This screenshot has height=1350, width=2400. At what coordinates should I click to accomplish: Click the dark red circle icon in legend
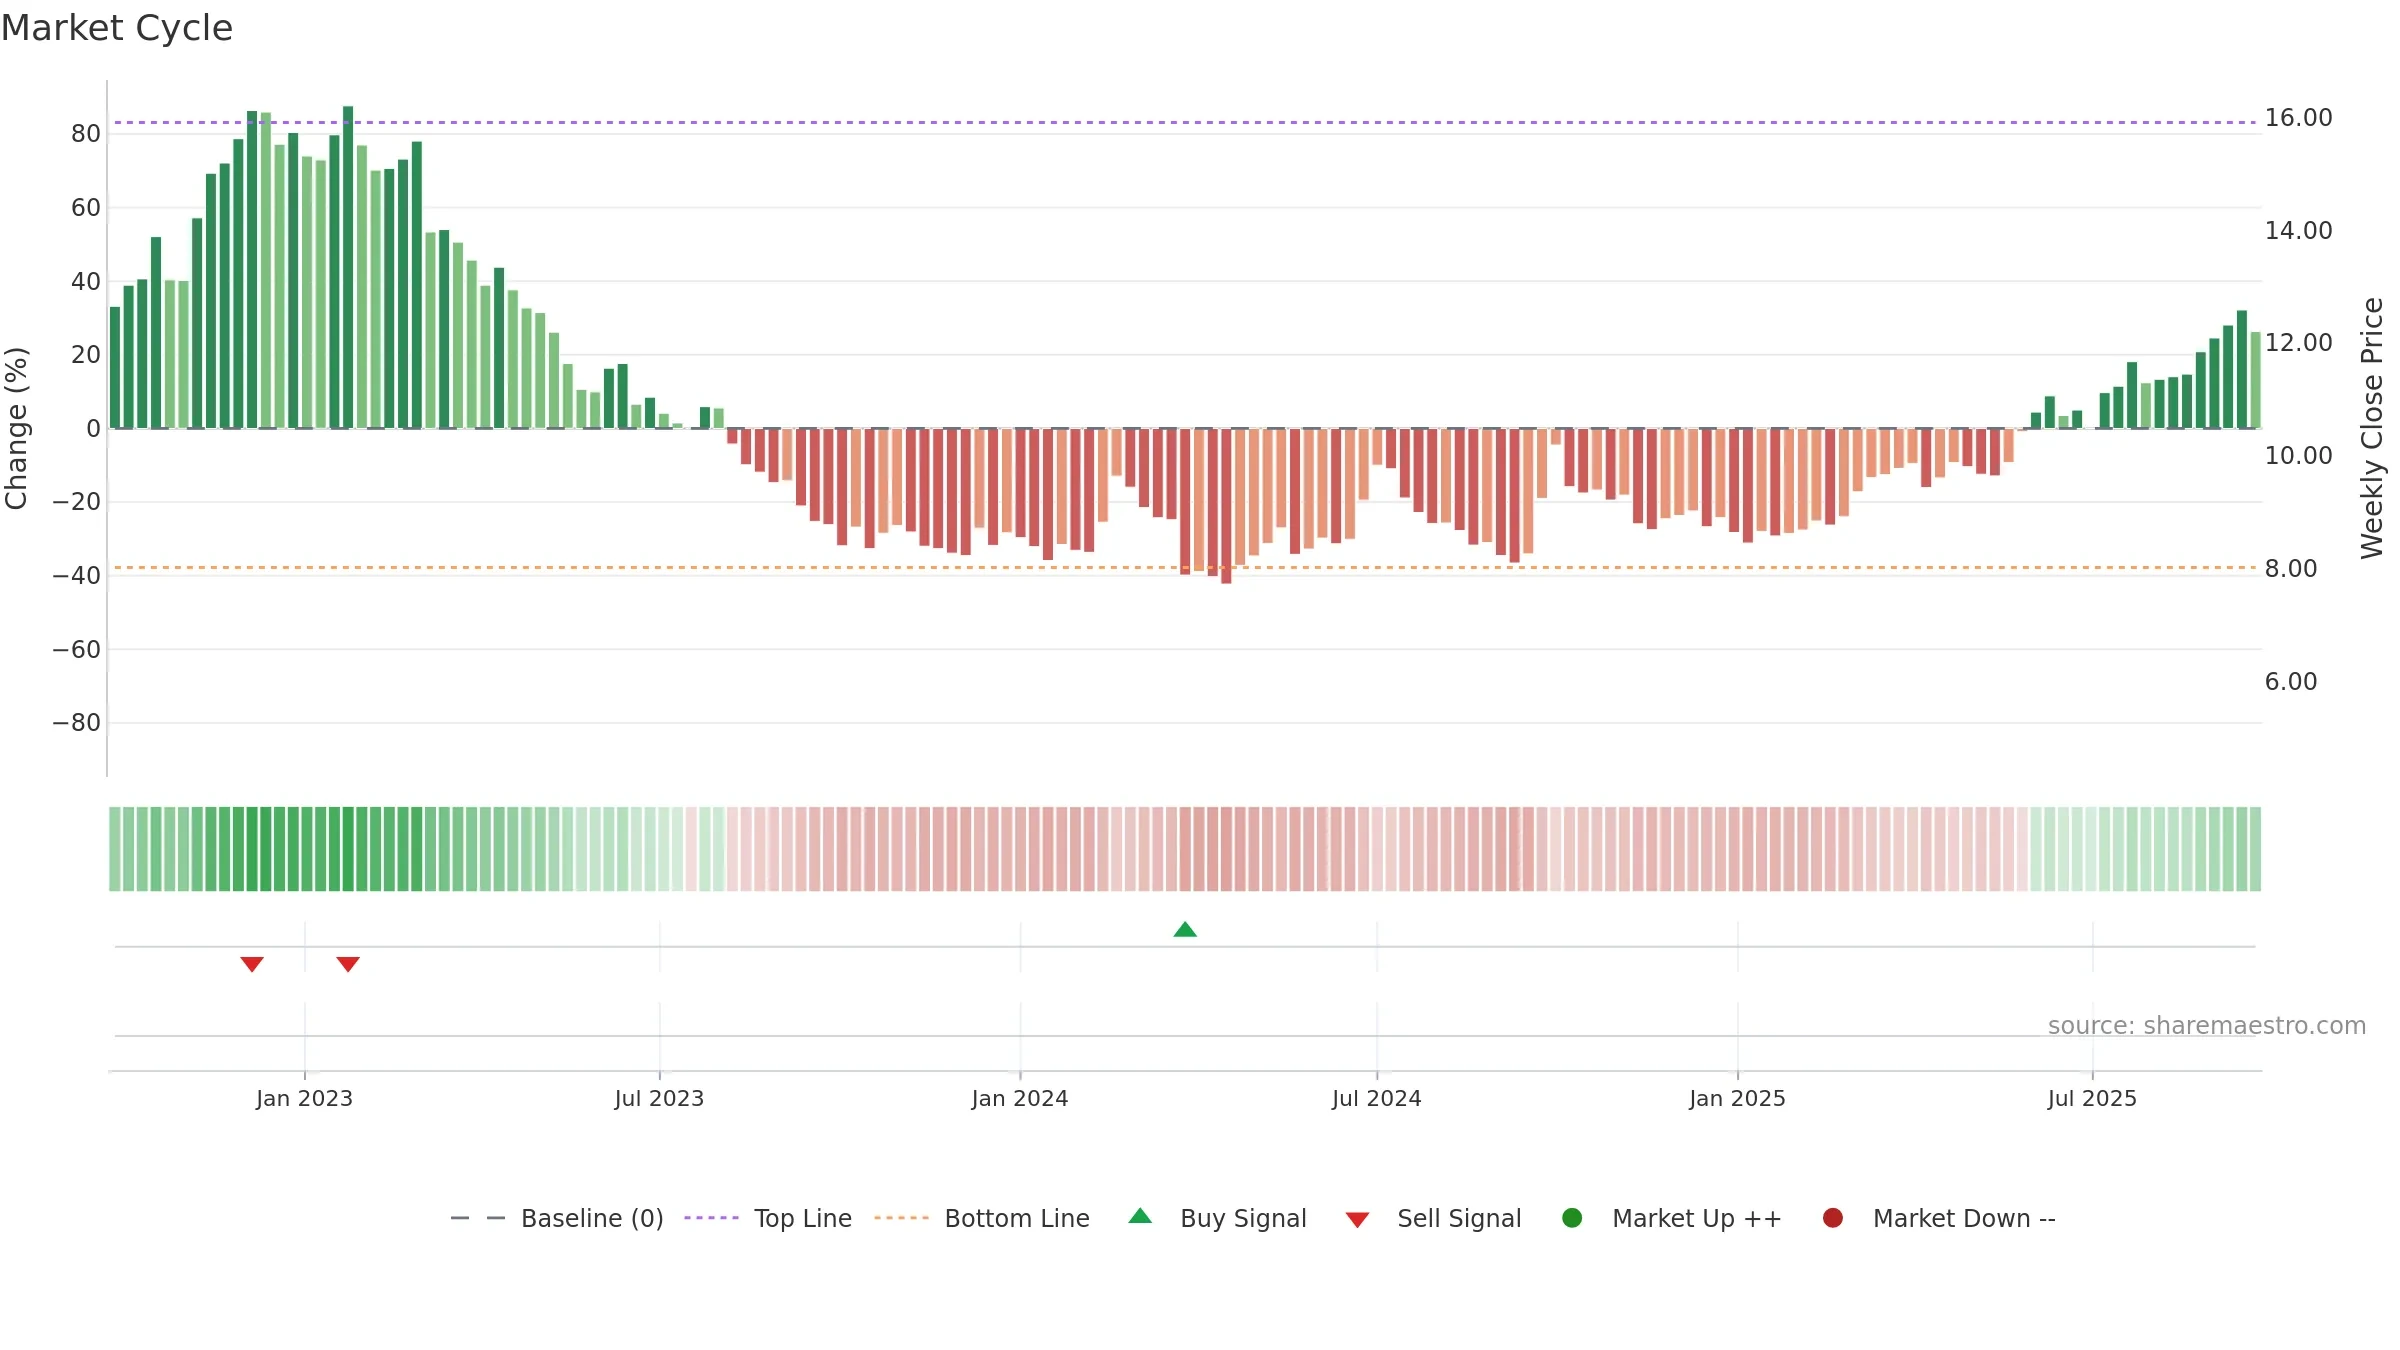pyautogui.click(x=1833, y=1218)
